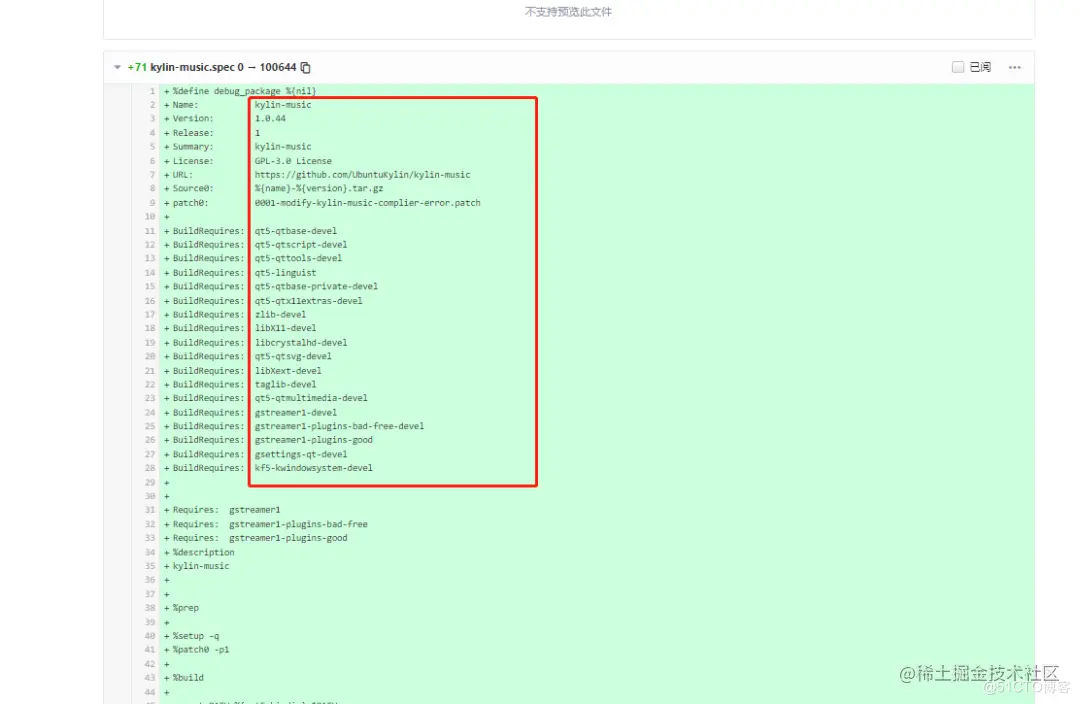Select line number 1
This screenshot has height=704, width=1080.
[x=152, y=91]
